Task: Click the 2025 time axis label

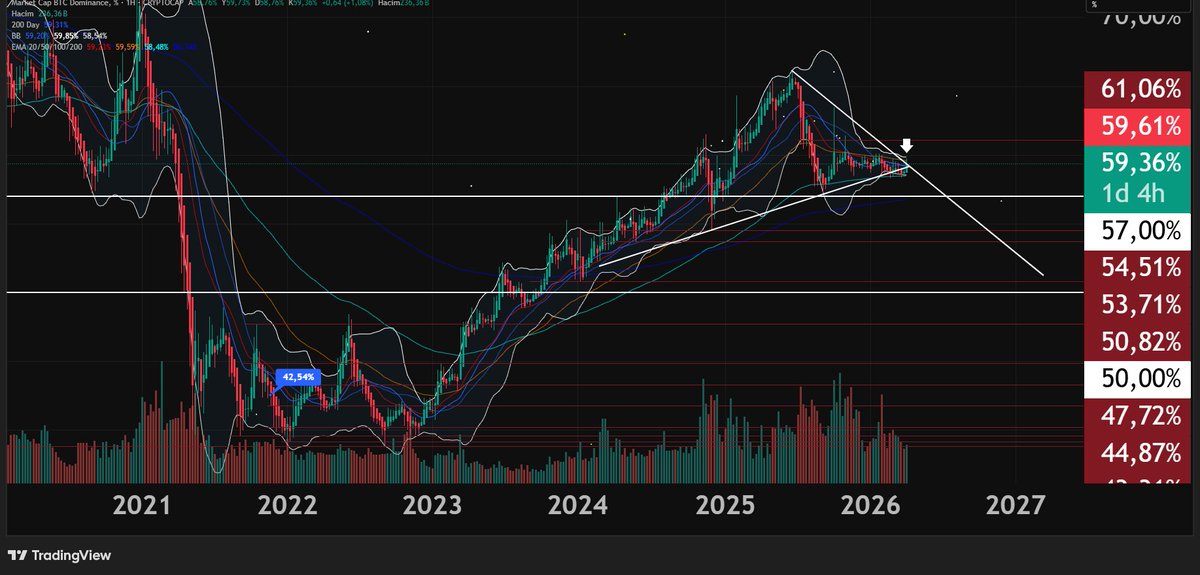Action: click(x=724, y=505)
